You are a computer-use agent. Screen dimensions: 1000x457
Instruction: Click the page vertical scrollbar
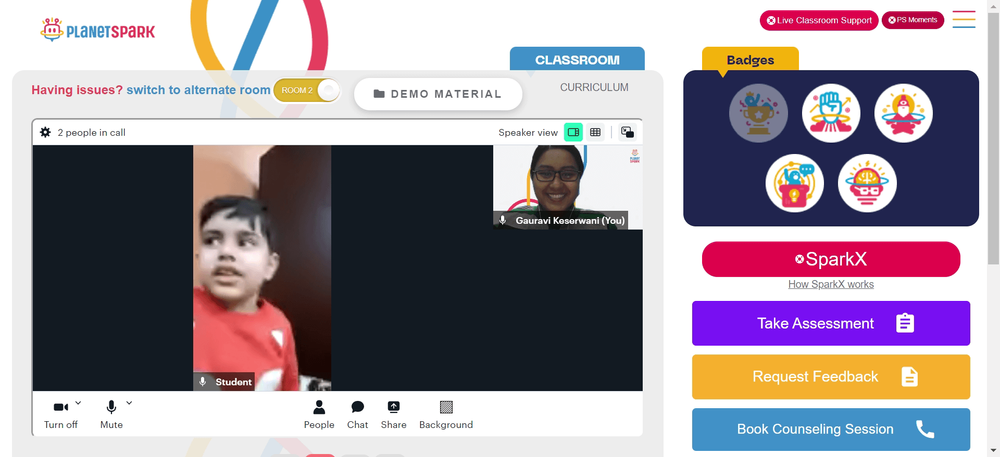[x=994, y=137]
